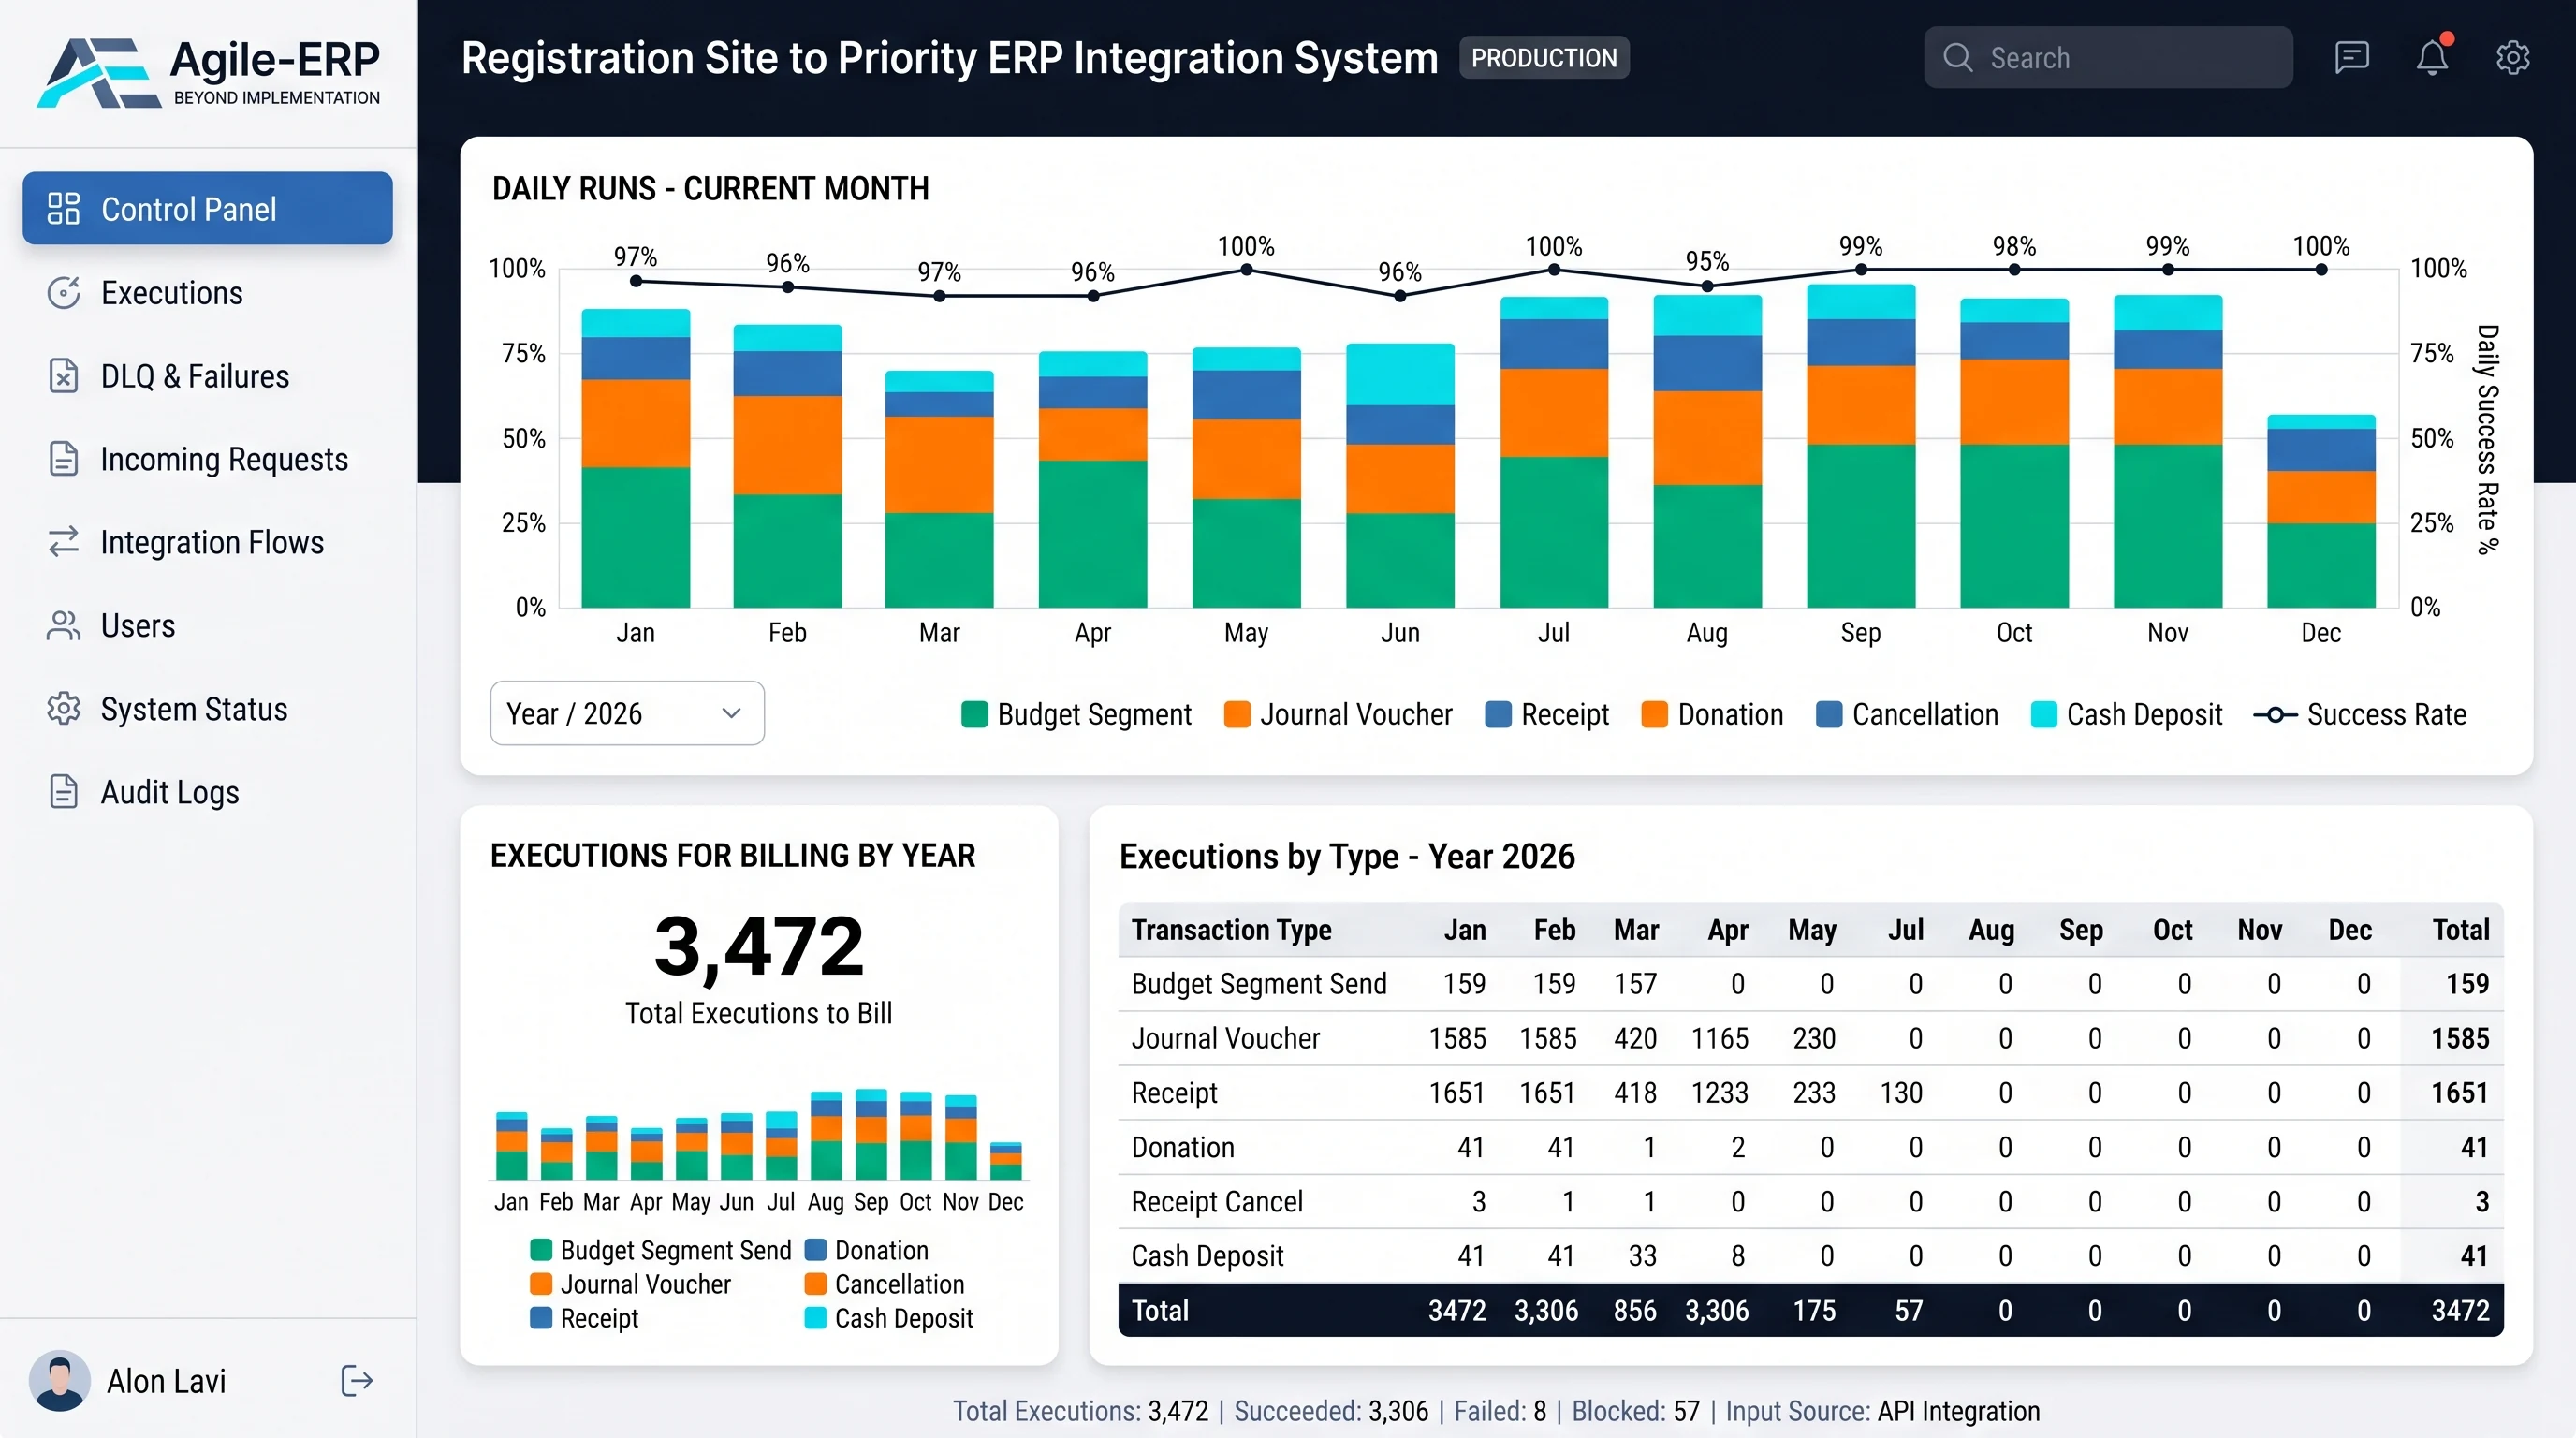Click the Audit Logs document icon
The height and width of the screenshot is (1438, 2576).
pyautogui.click(x=63, y=791)
